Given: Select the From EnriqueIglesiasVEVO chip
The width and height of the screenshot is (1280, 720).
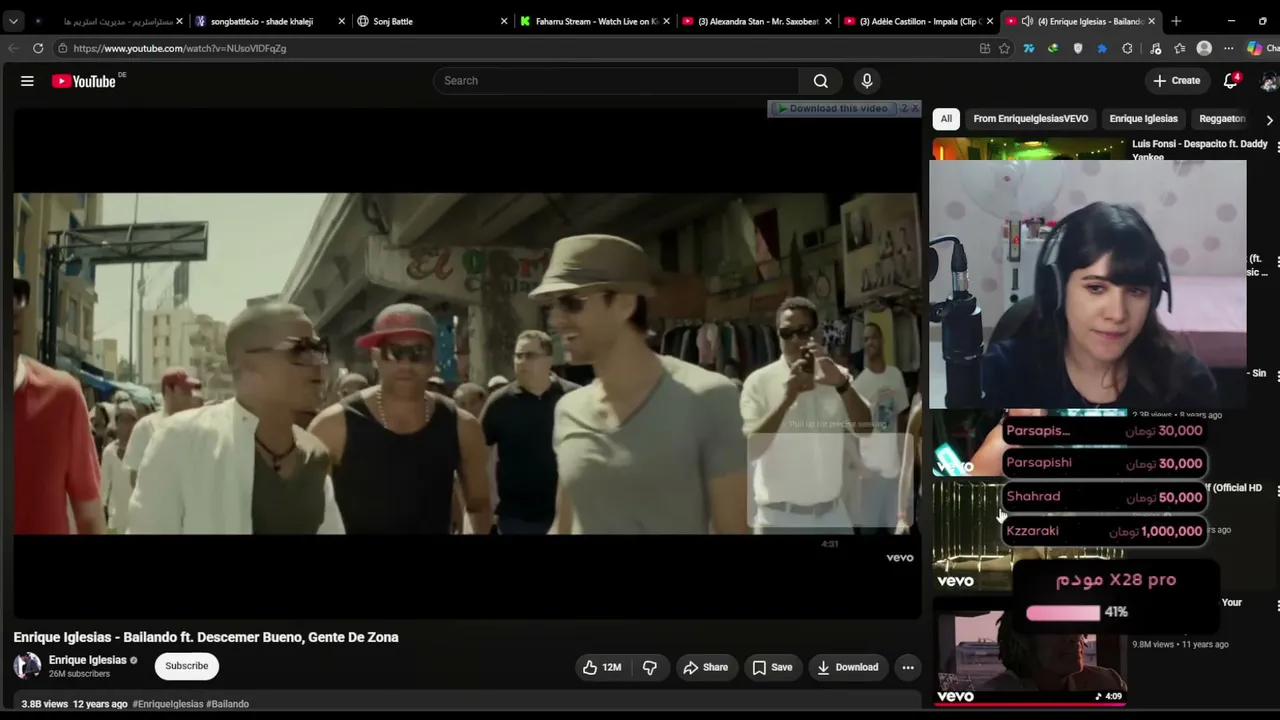Looking at the screenshot, I should (x=1031, y=119).
